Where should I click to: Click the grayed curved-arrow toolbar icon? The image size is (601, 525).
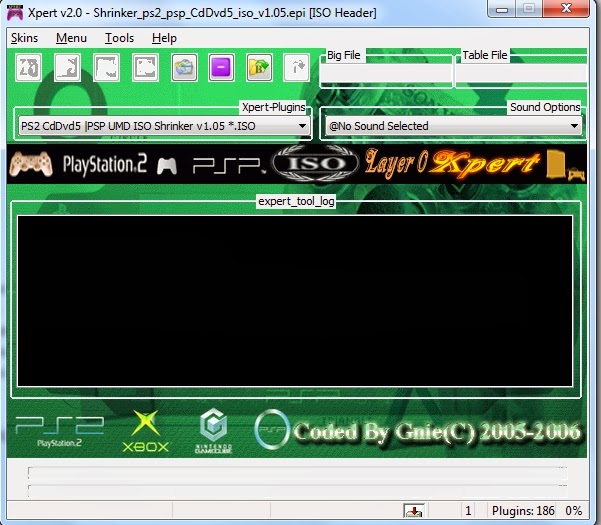click(x=297, y=68)
